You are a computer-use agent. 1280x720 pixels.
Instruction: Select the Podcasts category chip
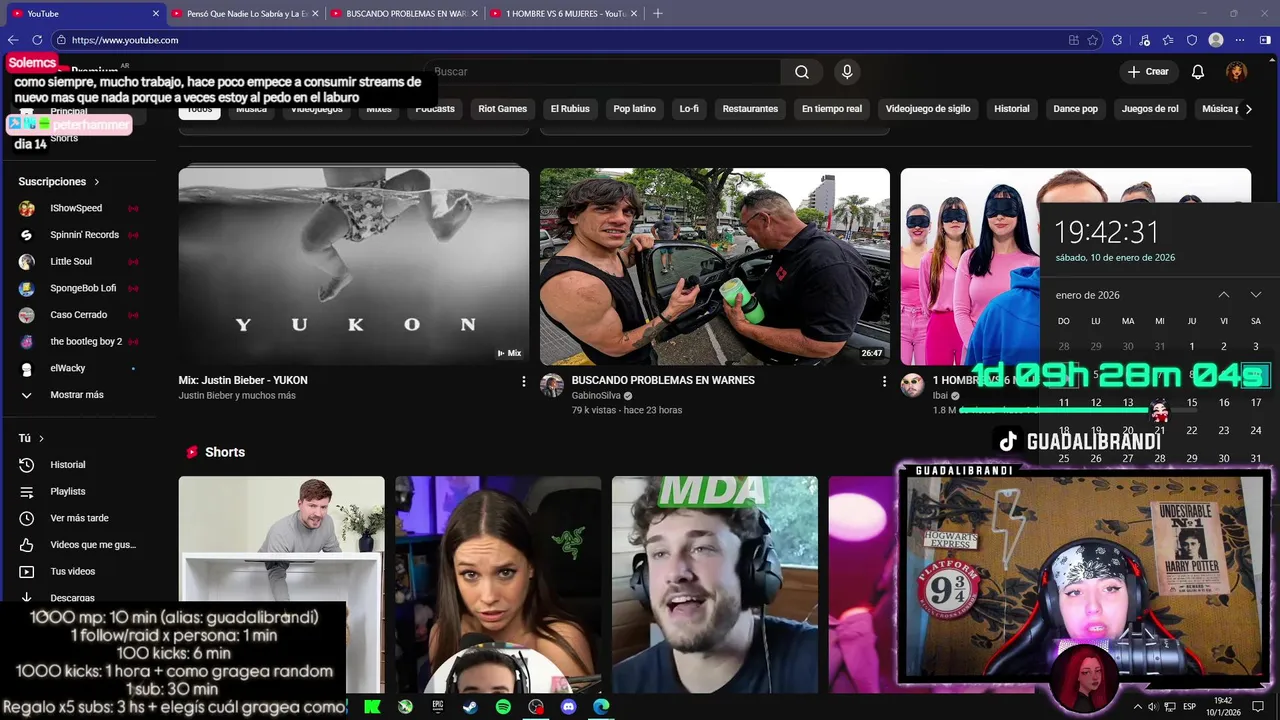coord(435,109)
